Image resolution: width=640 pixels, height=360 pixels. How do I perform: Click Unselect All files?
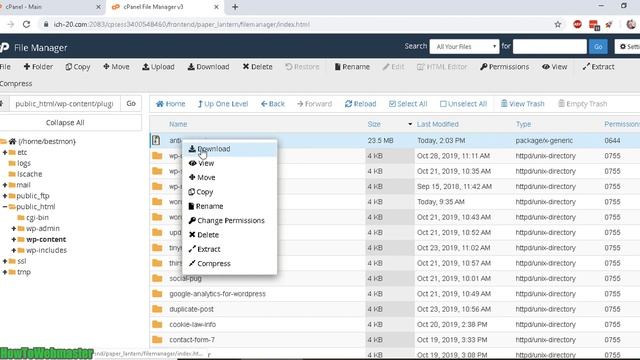(463, 104)
